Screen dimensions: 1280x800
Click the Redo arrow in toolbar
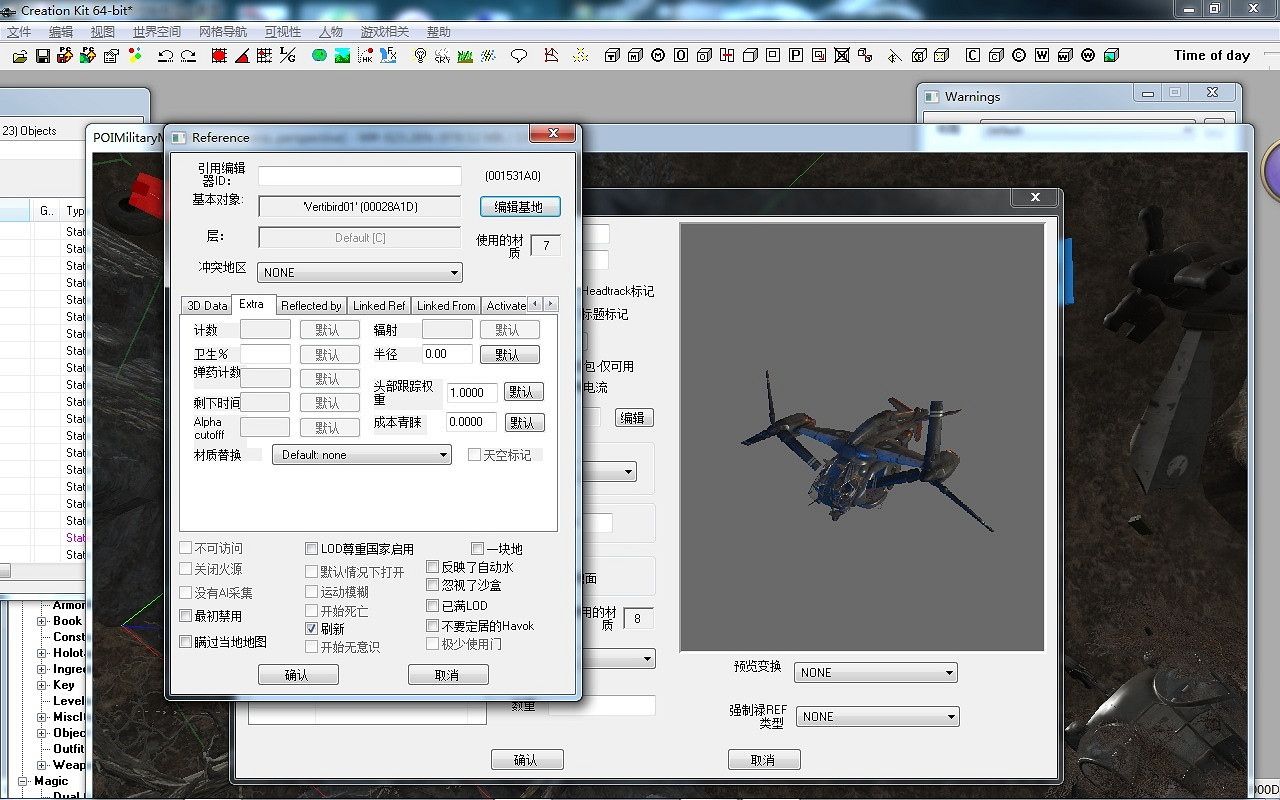point(188,56)
